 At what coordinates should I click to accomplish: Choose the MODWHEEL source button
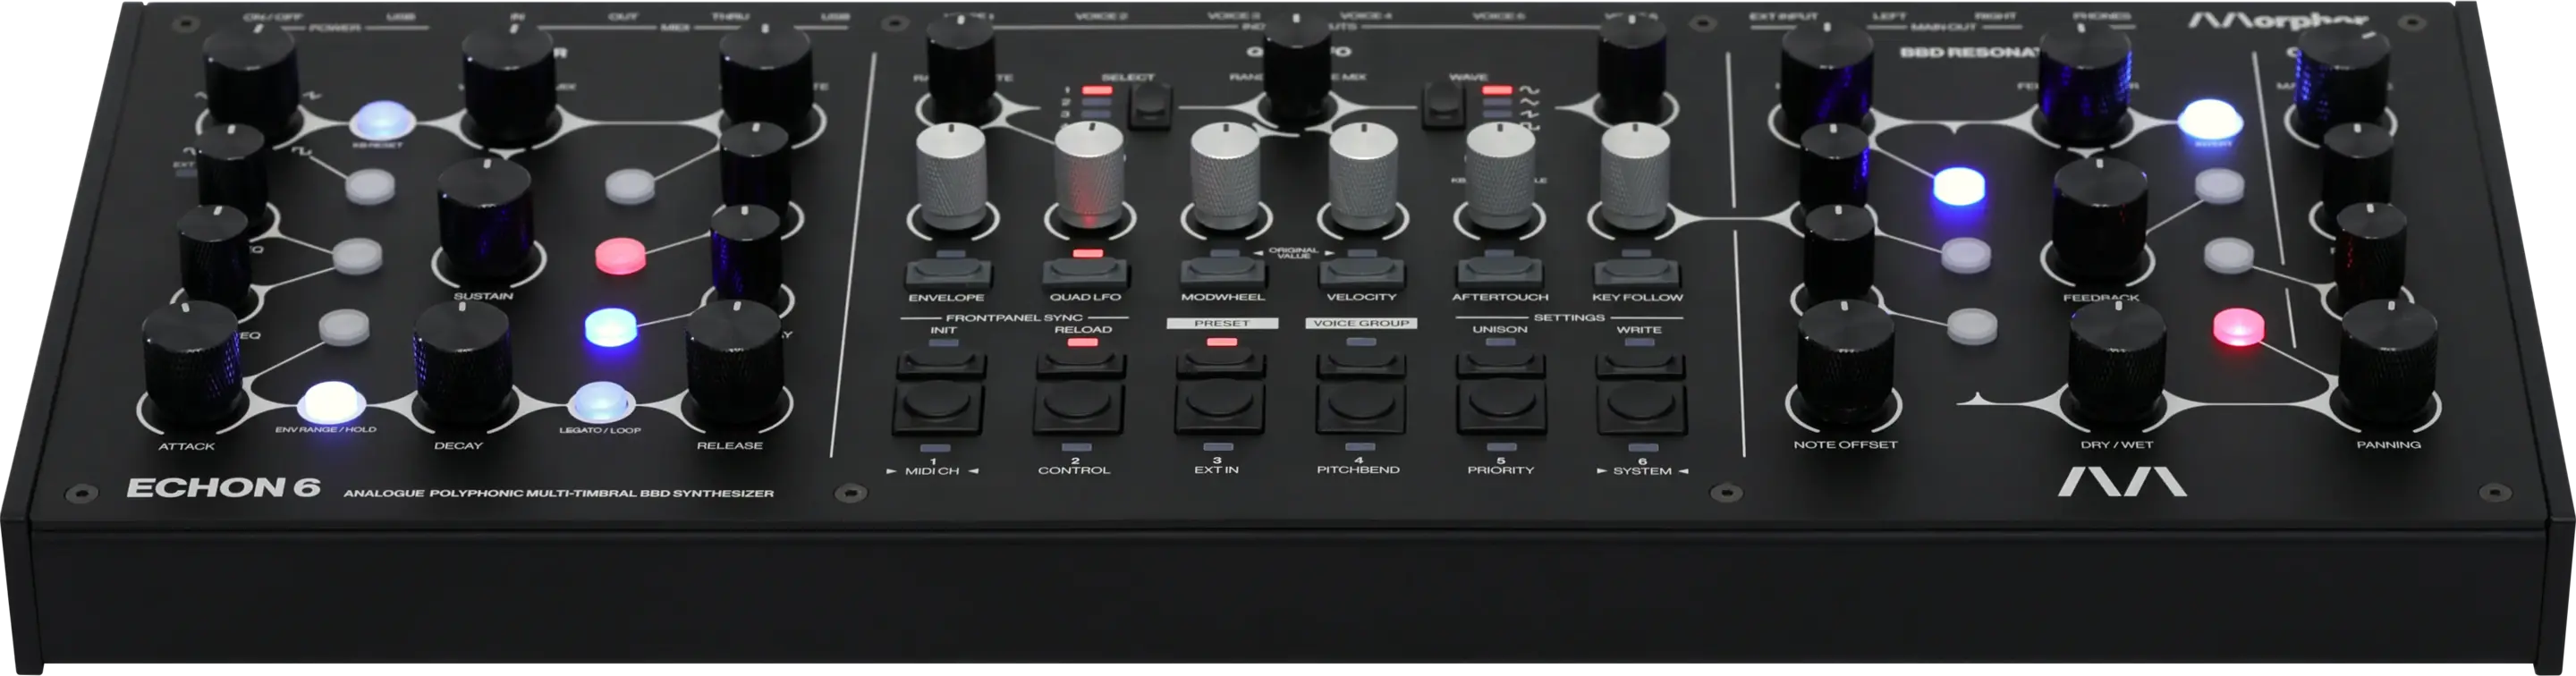1223,273
